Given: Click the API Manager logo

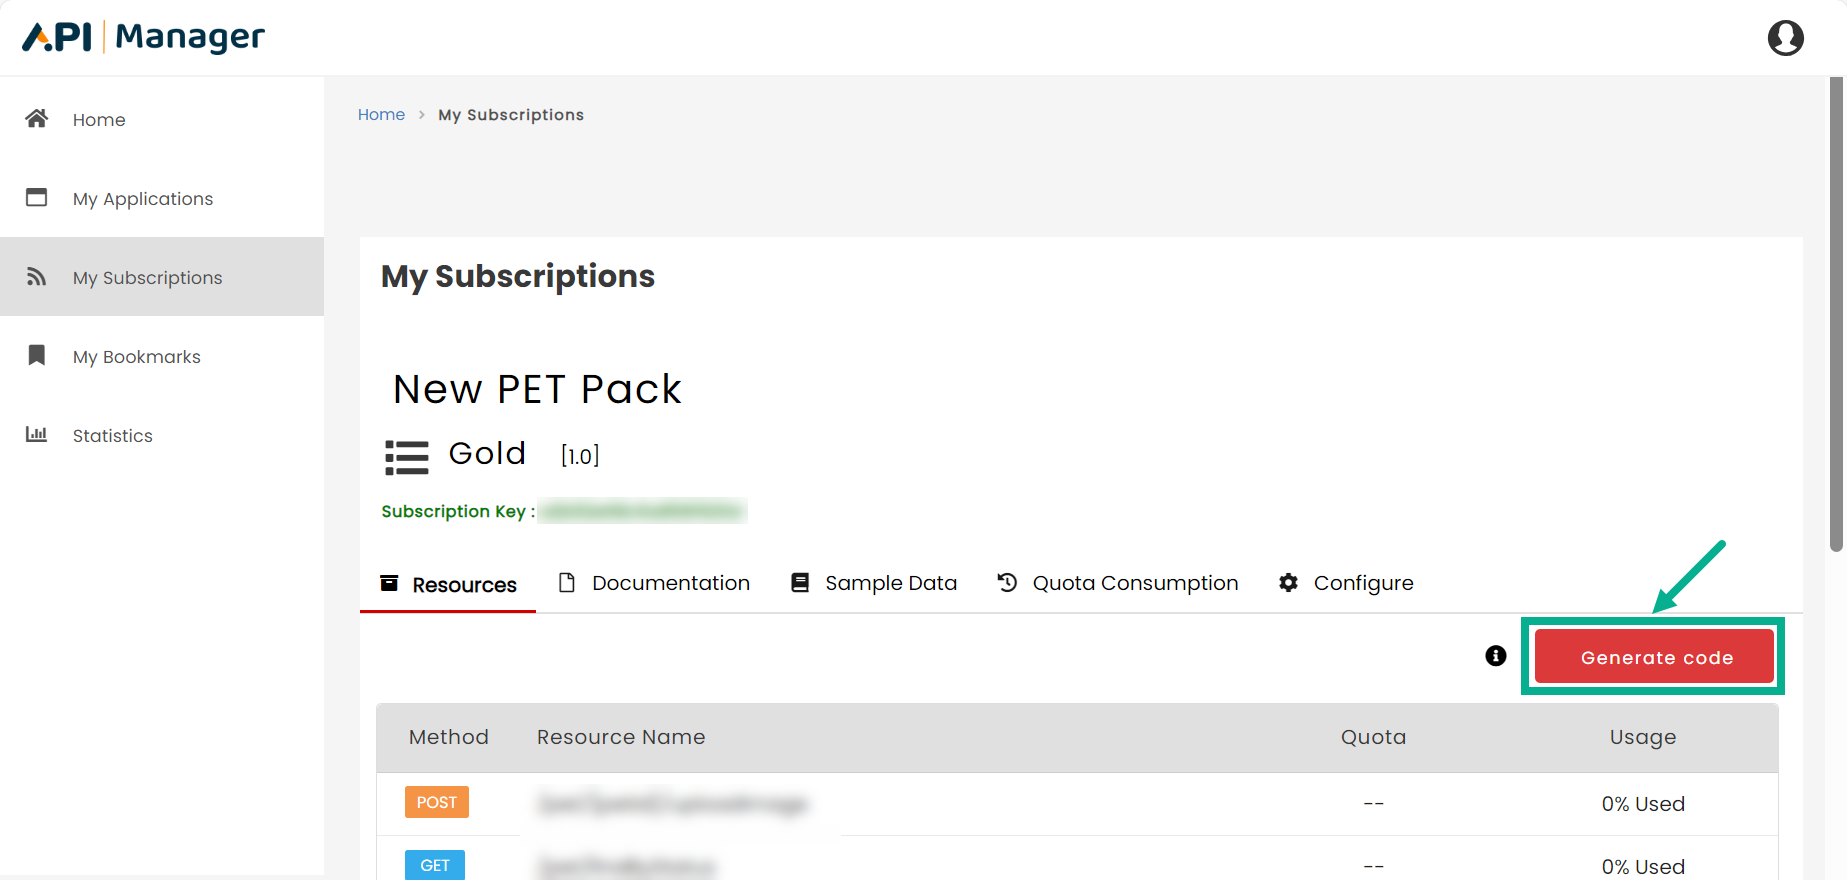Looking at the screenshot, I should click(x=144, y=38).
